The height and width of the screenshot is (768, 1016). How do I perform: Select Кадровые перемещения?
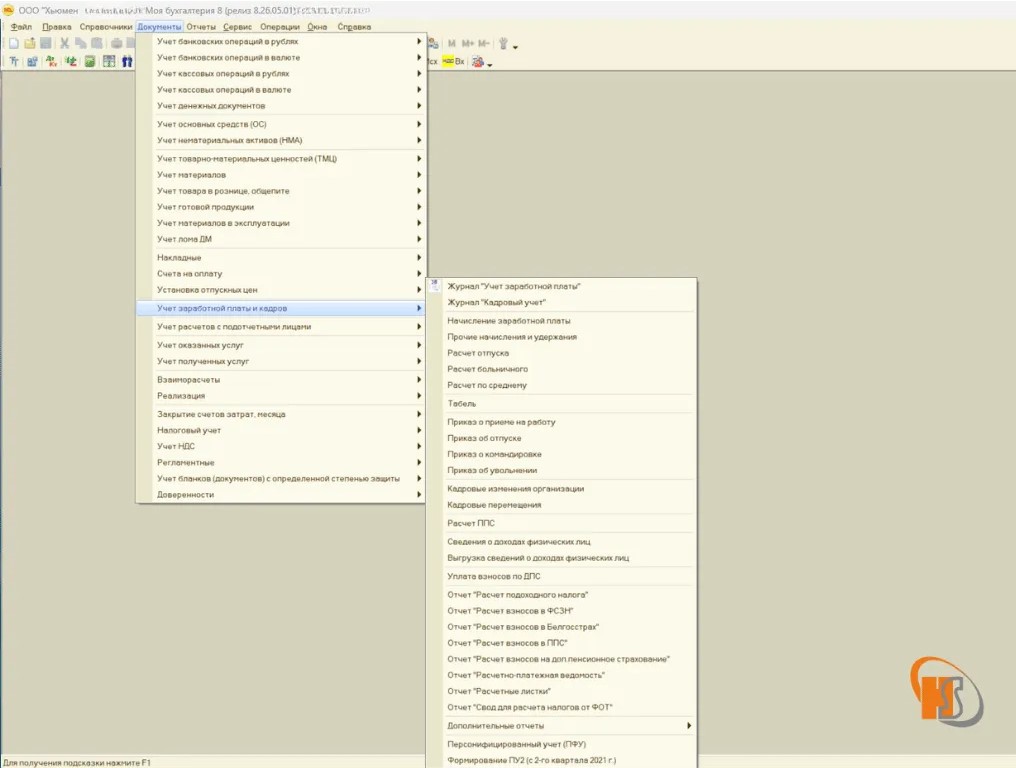562,504
